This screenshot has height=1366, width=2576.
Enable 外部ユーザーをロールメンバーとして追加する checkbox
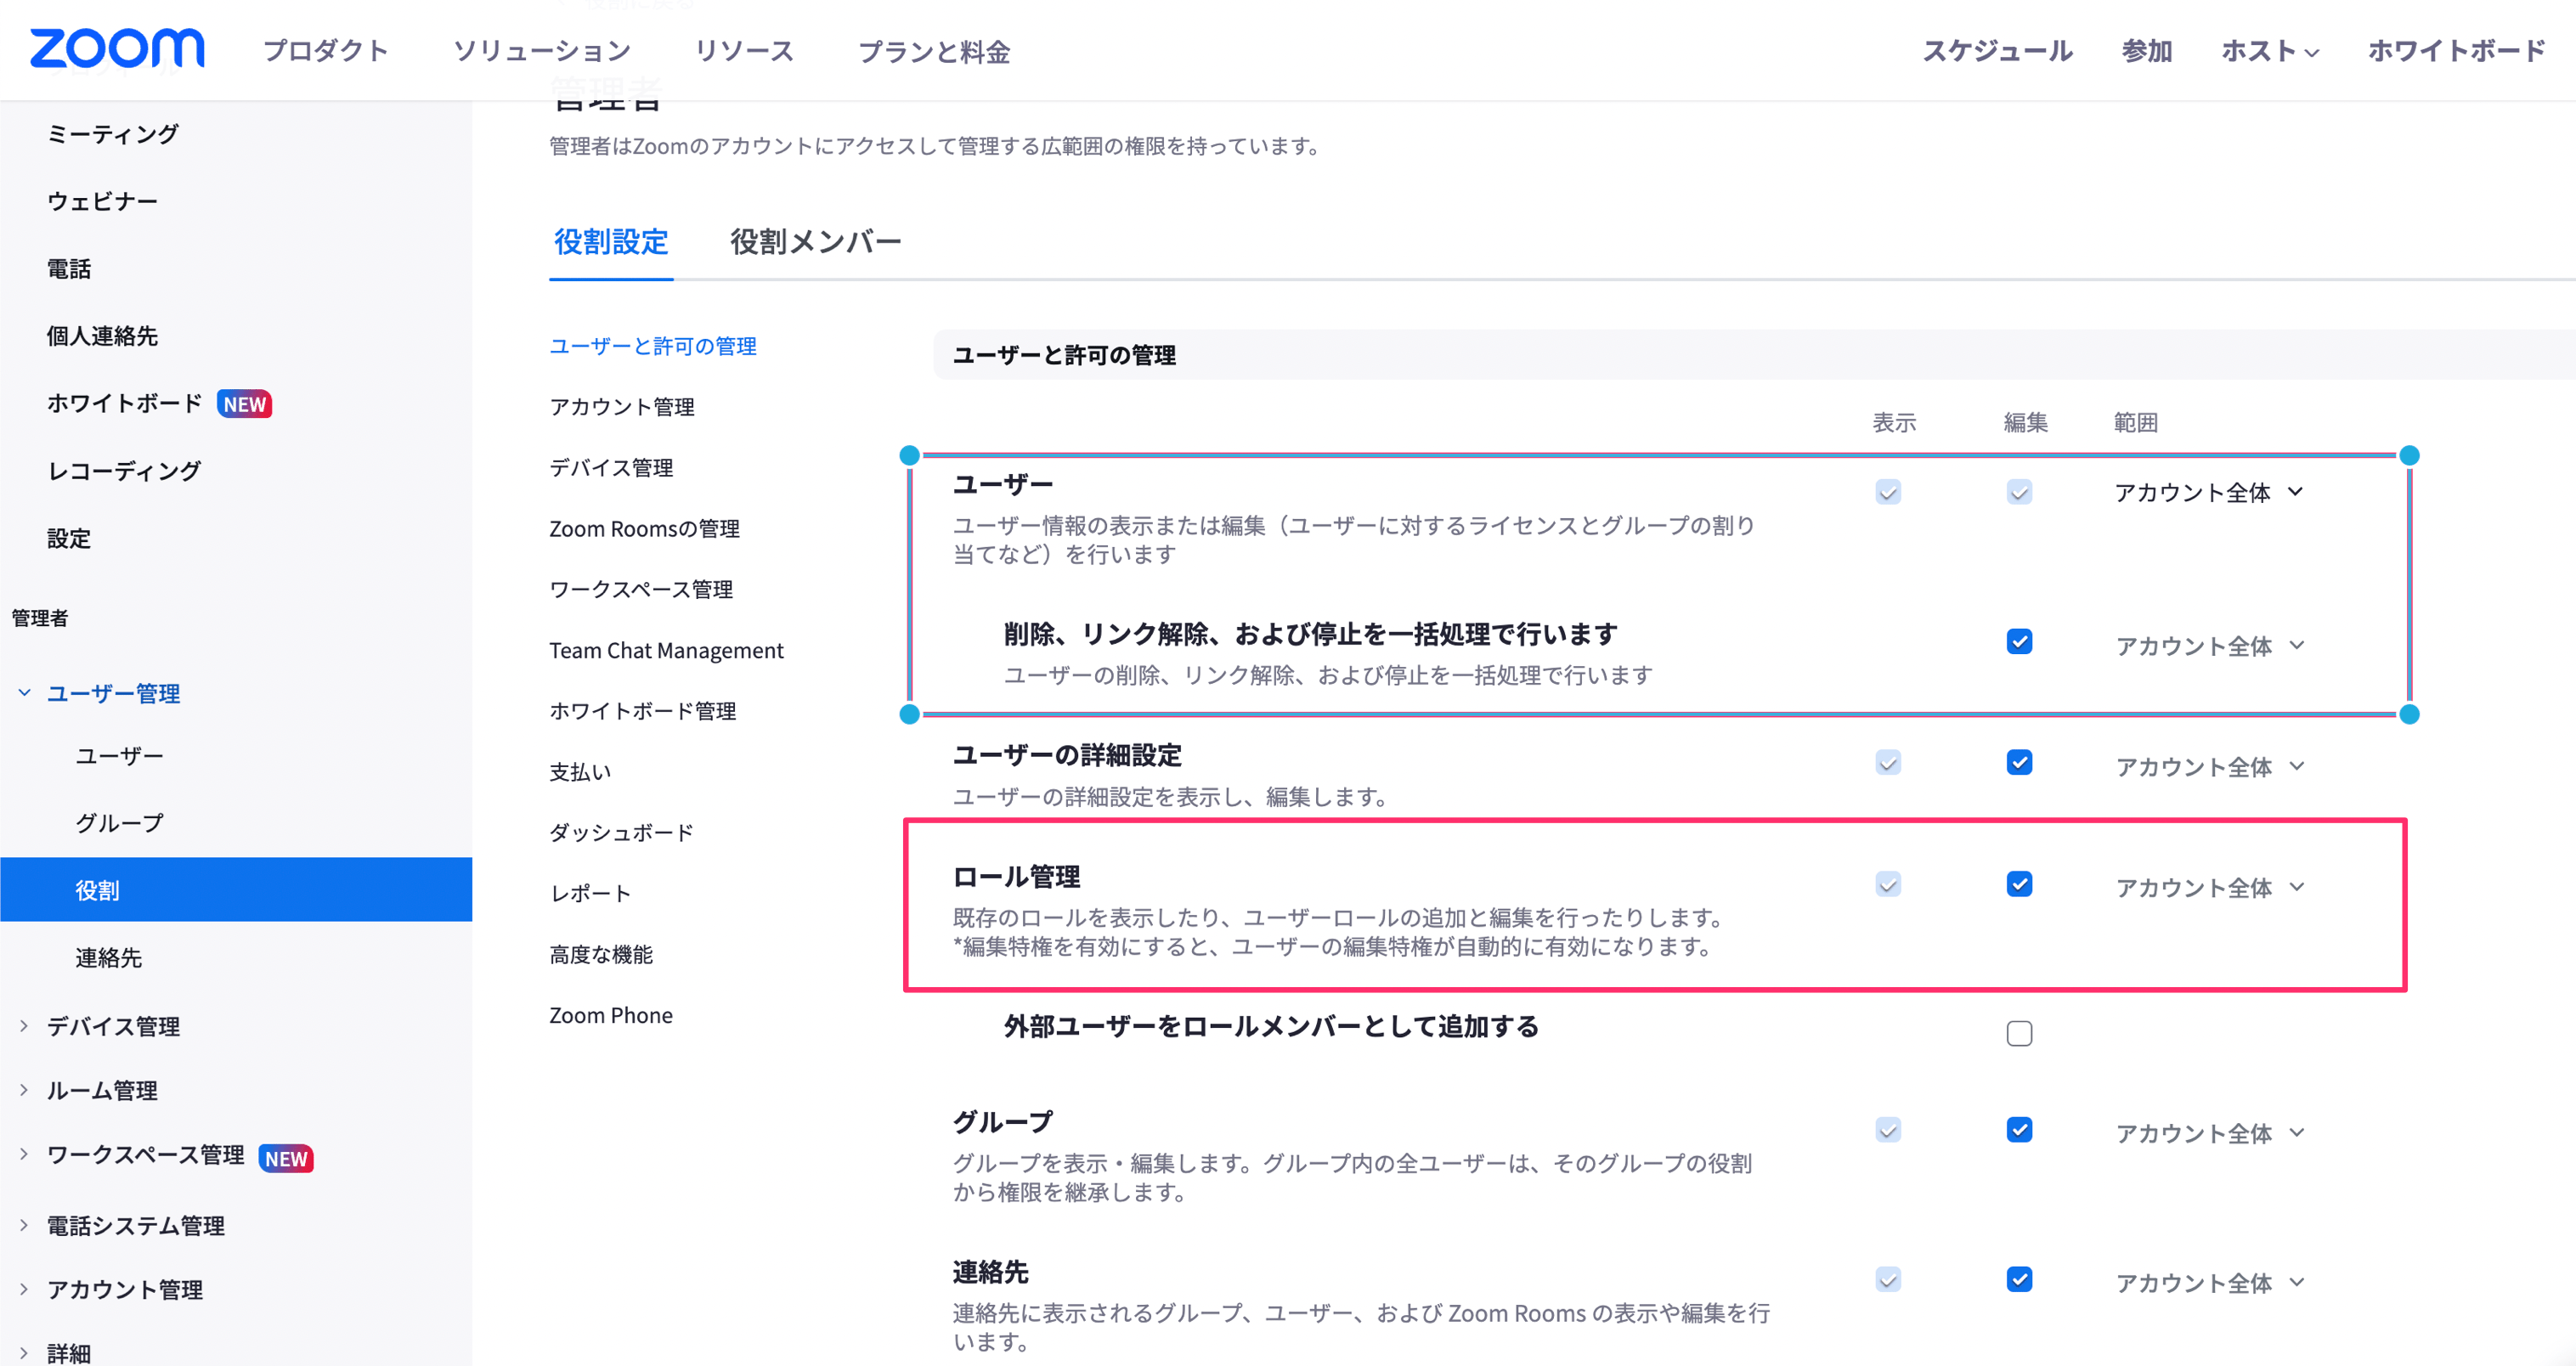tap(2019, 1033)
